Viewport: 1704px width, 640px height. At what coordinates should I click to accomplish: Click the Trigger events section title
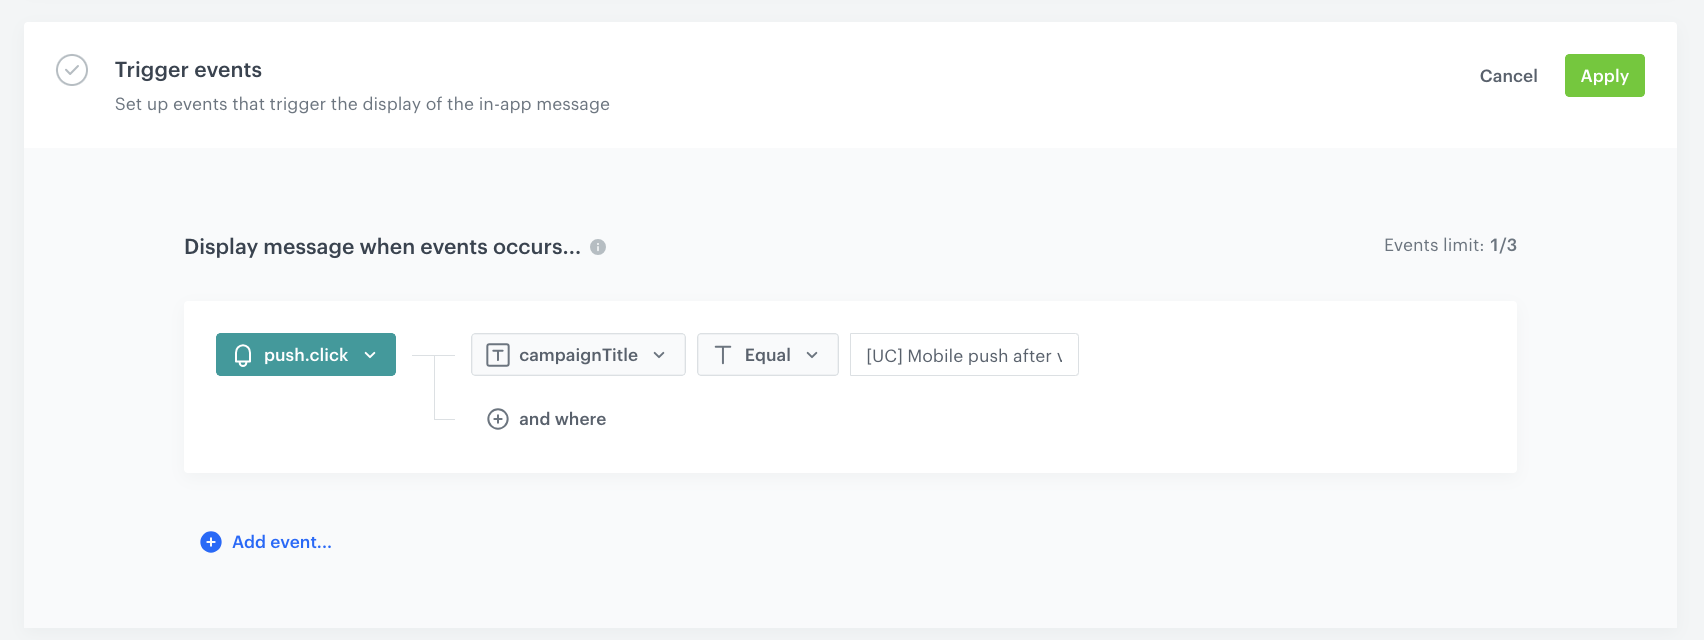click(x=188, y=70)
